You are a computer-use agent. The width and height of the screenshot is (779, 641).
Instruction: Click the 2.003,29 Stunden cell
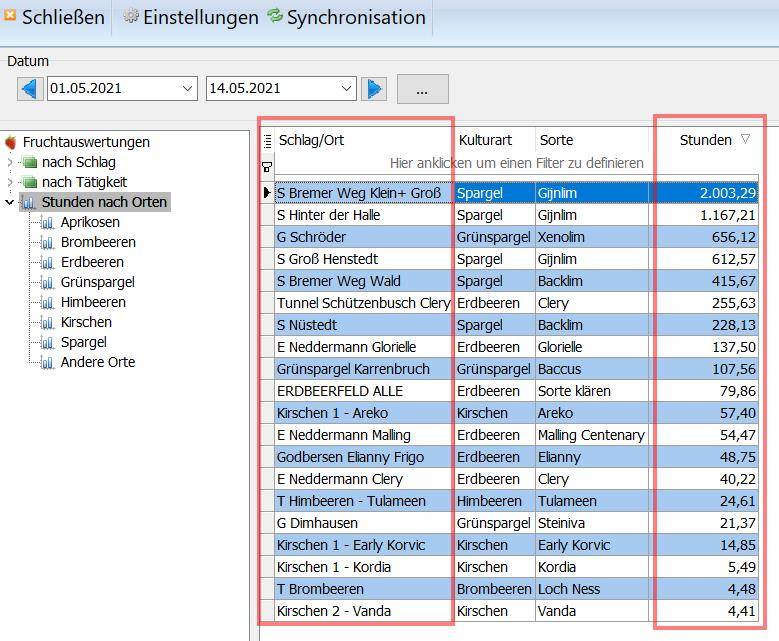point(704,193)
